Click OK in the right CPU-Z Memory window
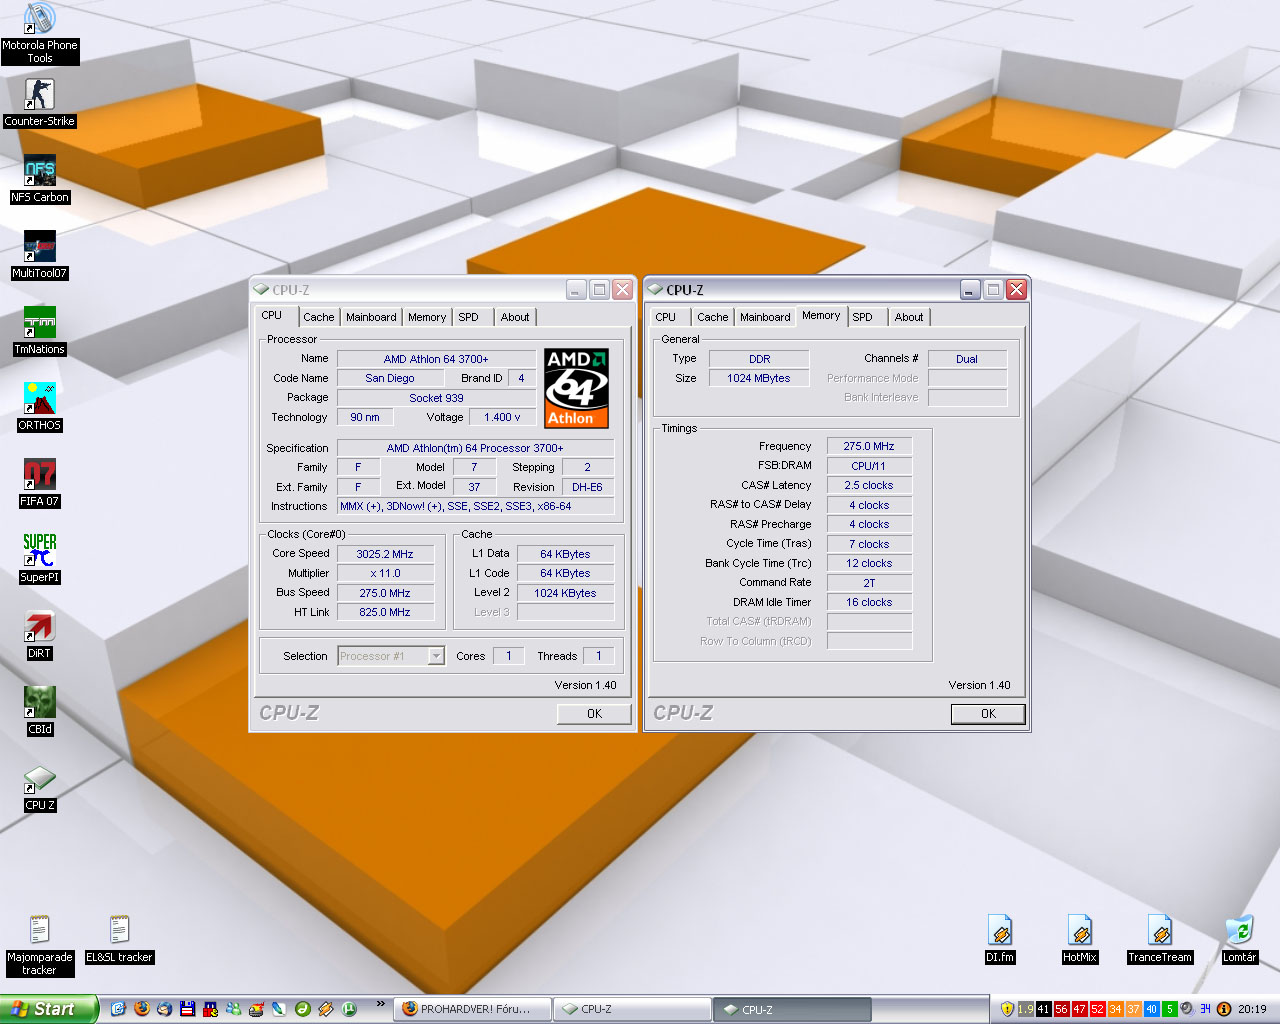 coord(988,714)
